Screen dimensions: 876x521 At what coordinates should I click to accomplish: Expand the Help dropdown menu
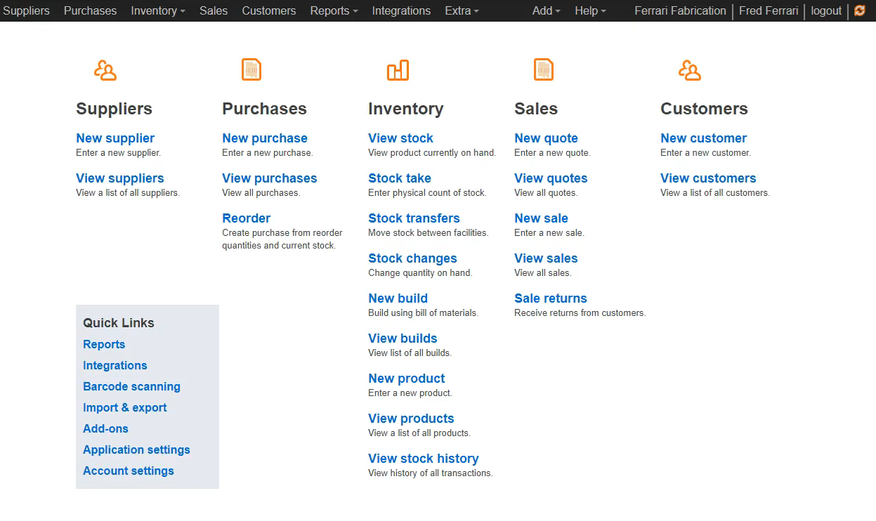(x=591, y=11)
